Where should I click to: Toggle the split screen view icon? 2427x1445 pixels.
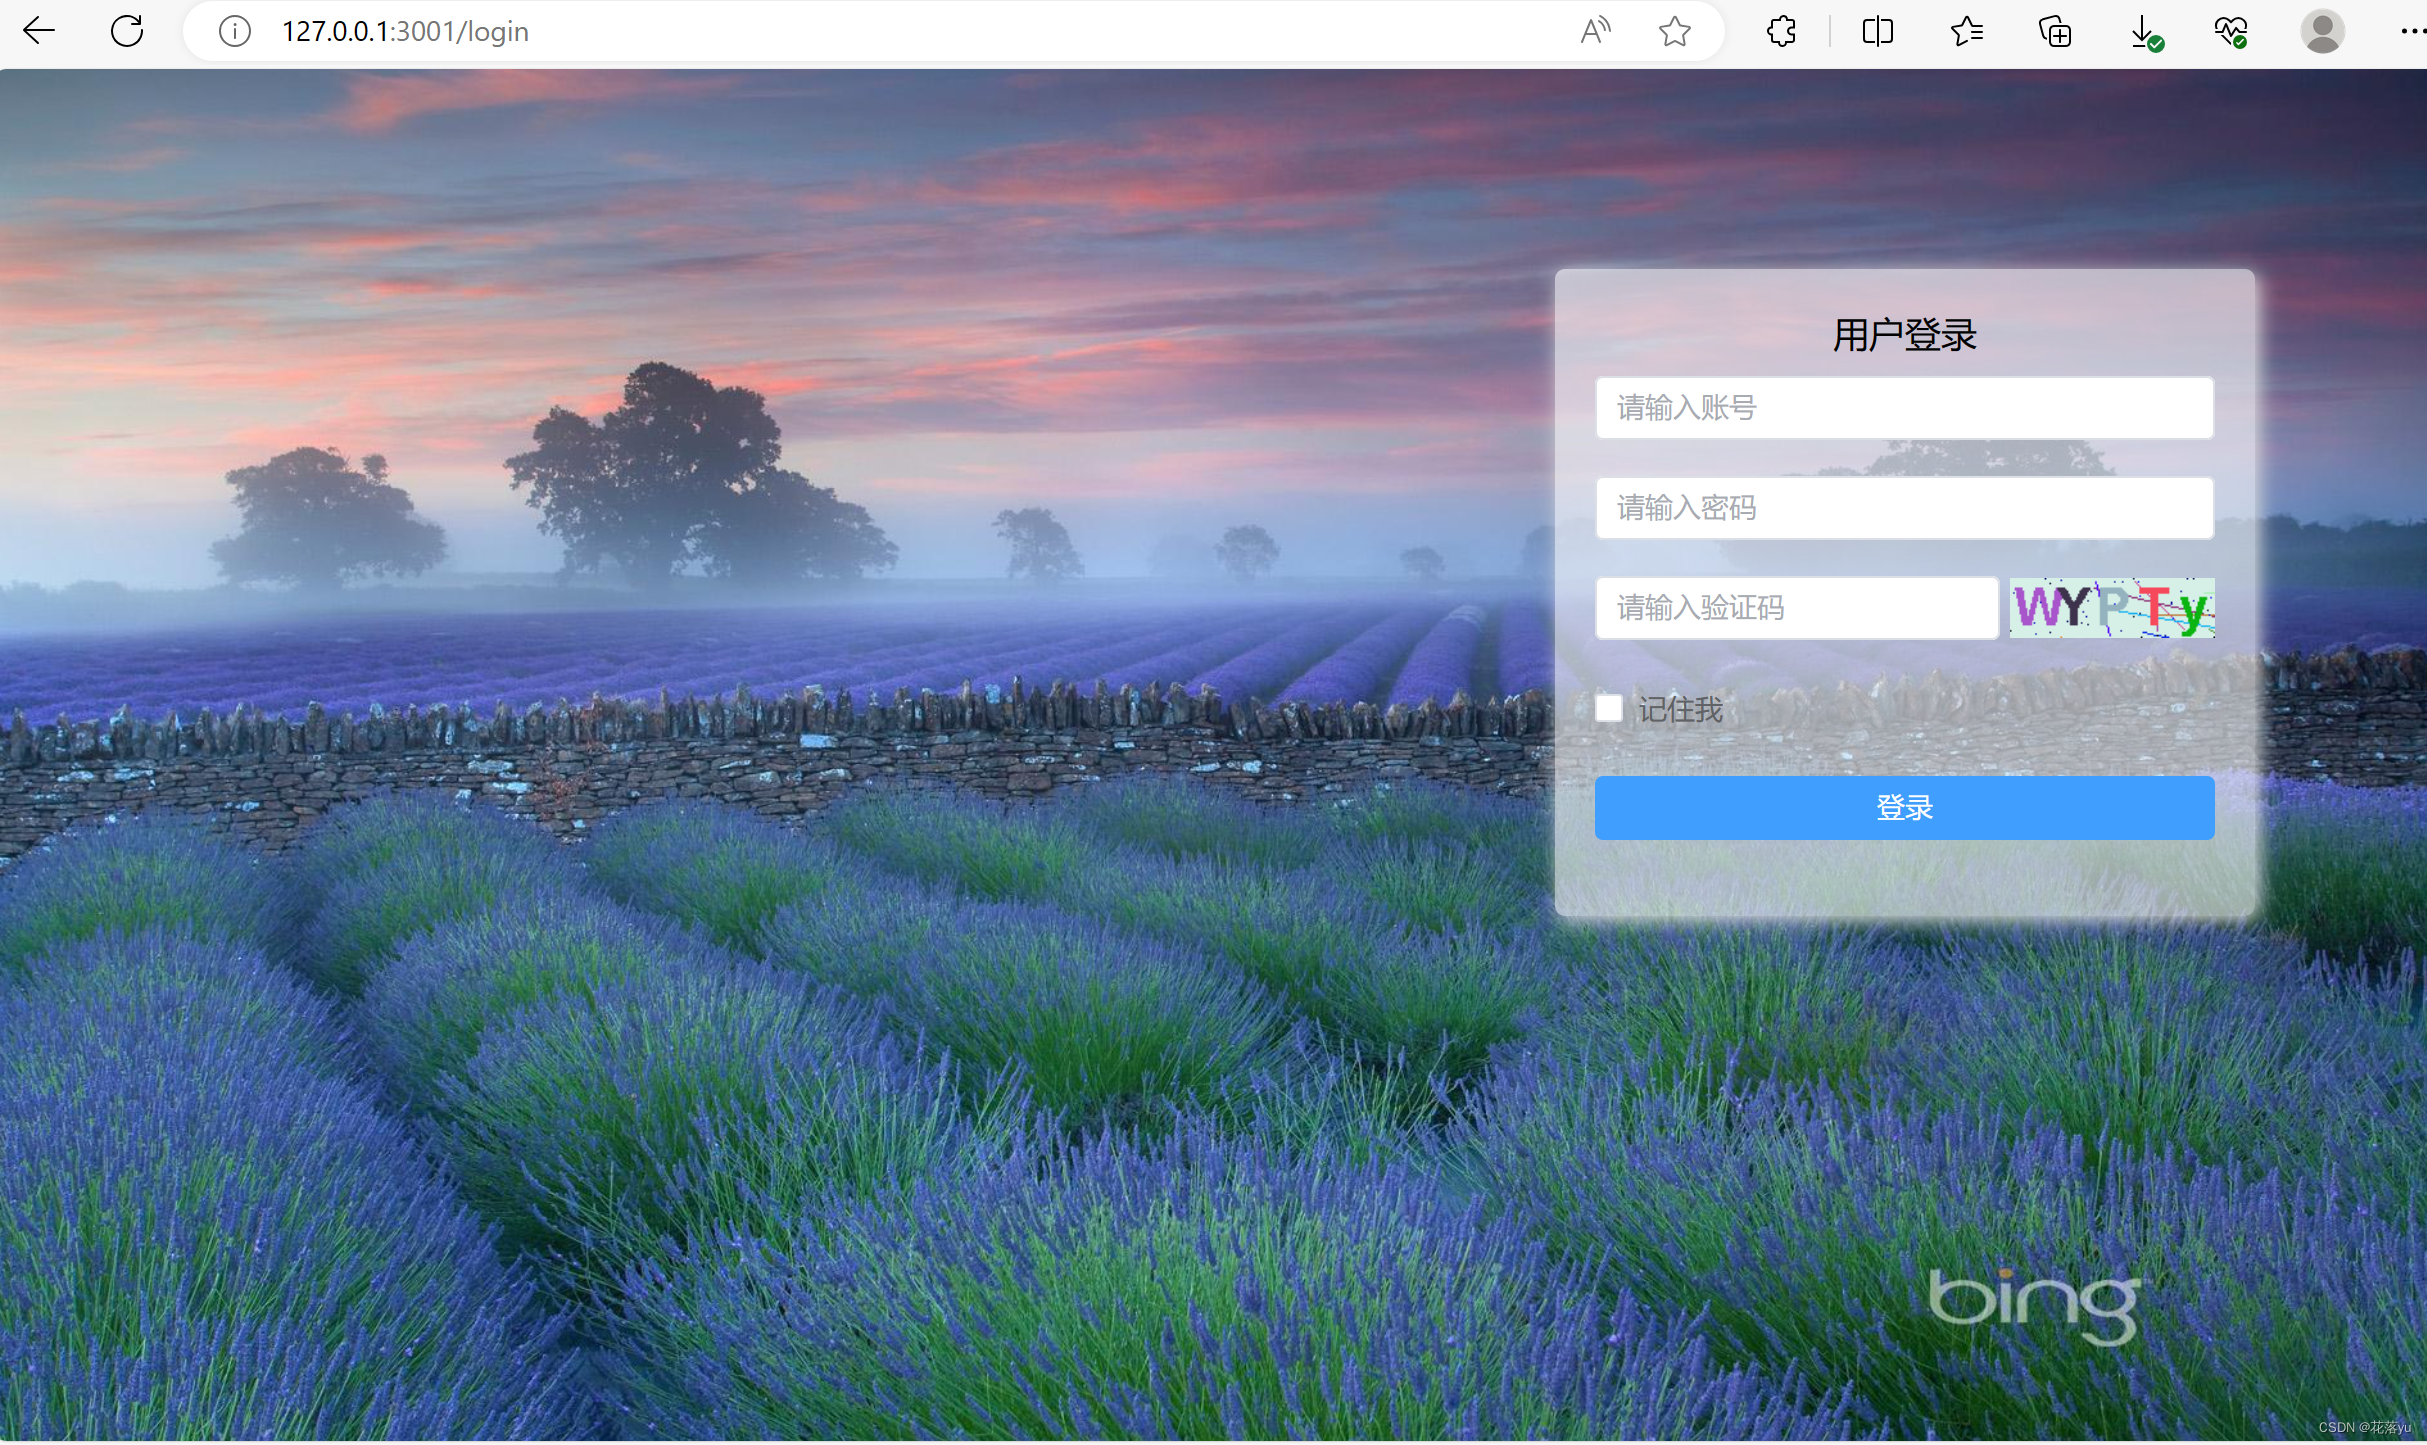[1878, 31]
